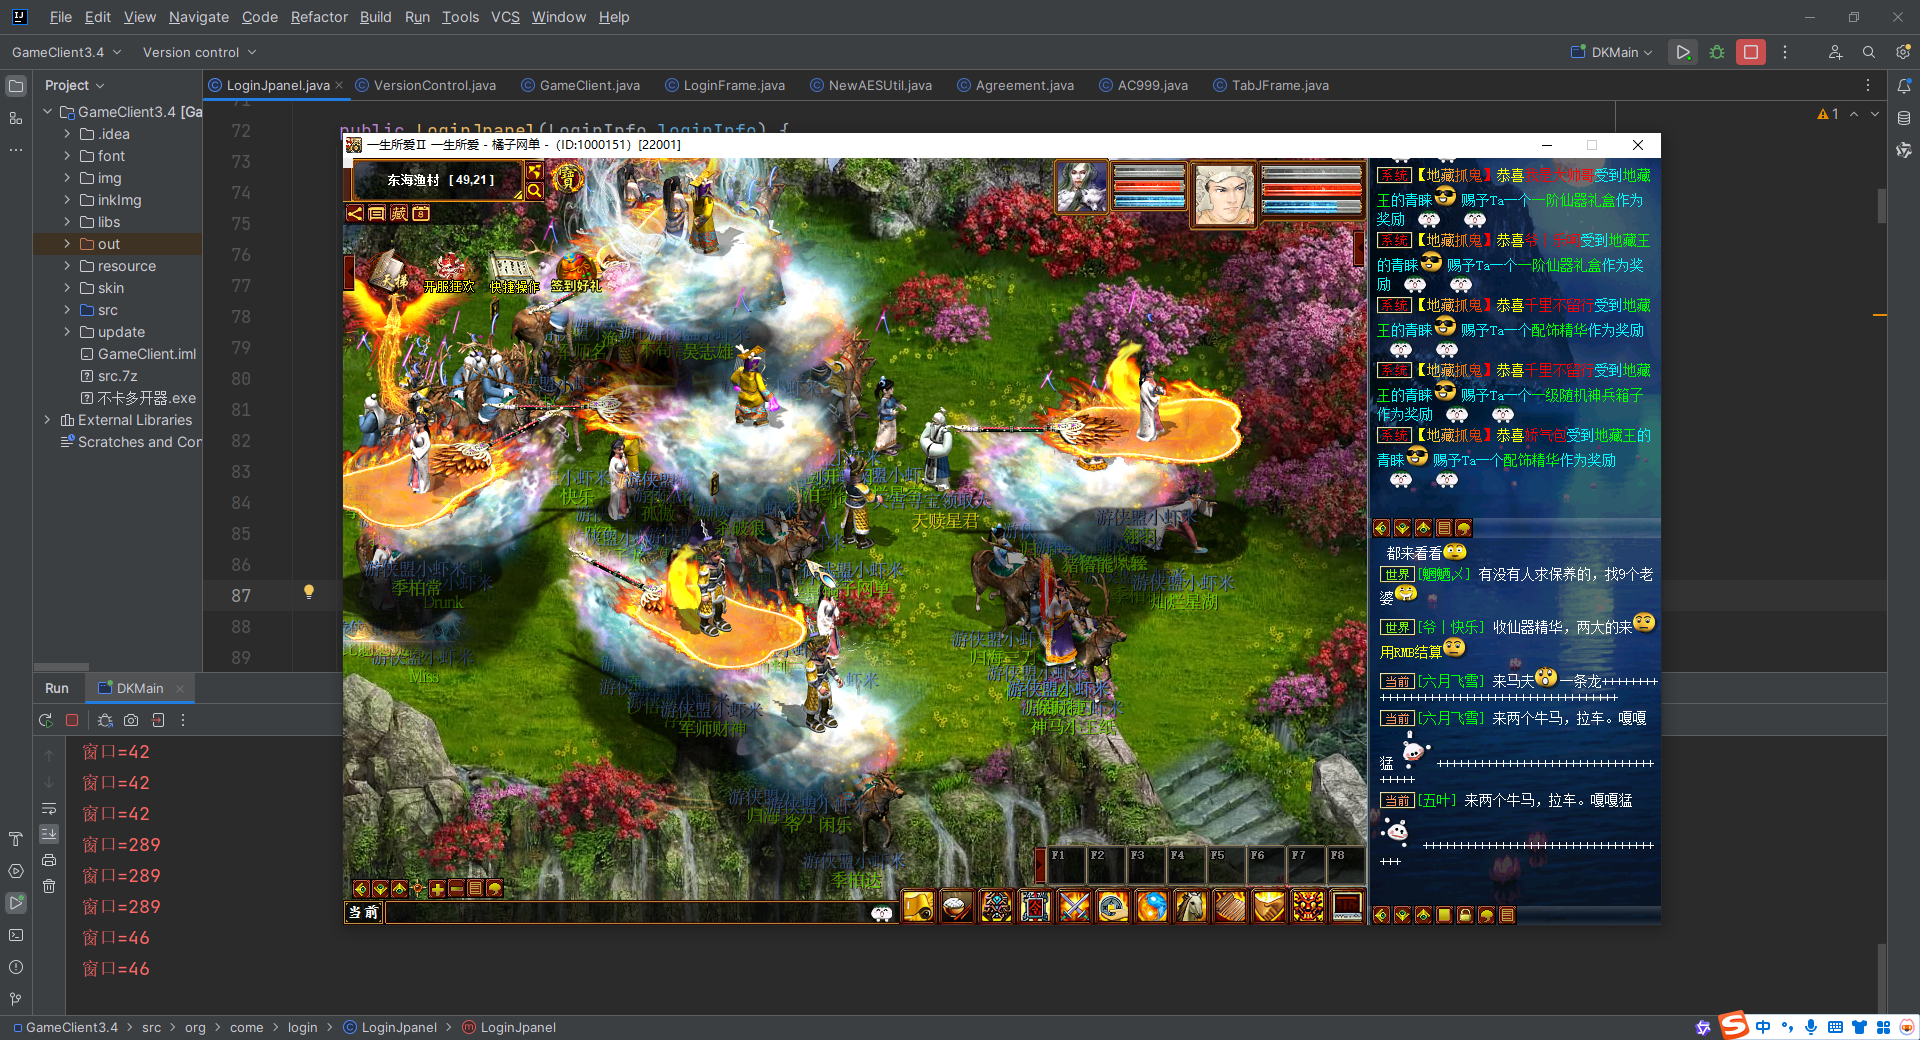Open the Build menu
The width and height of the screenshot is (1920, 1040).
pyautogui.click(x=375, y=17)
